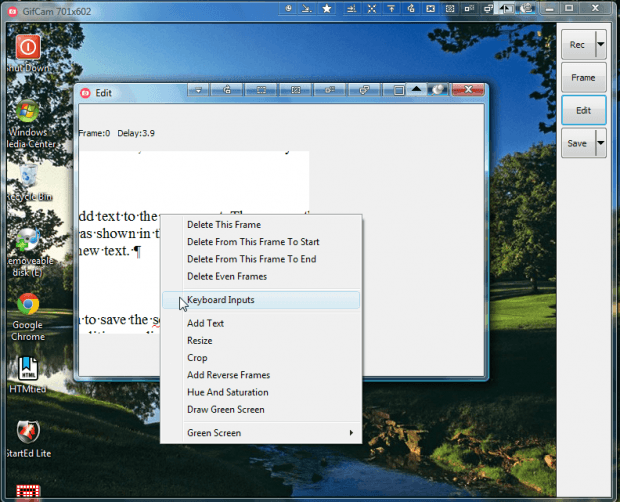Open Google Chrome from the desktop
620x502 pixels.
point(27,306)
